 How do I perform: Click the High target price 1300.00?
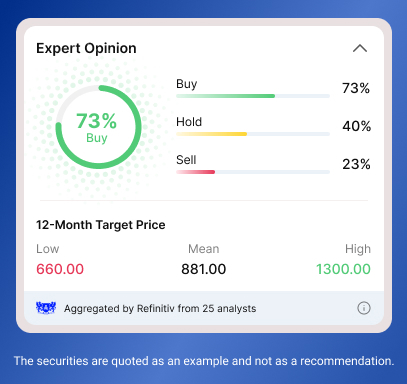(x=343, y=269)
